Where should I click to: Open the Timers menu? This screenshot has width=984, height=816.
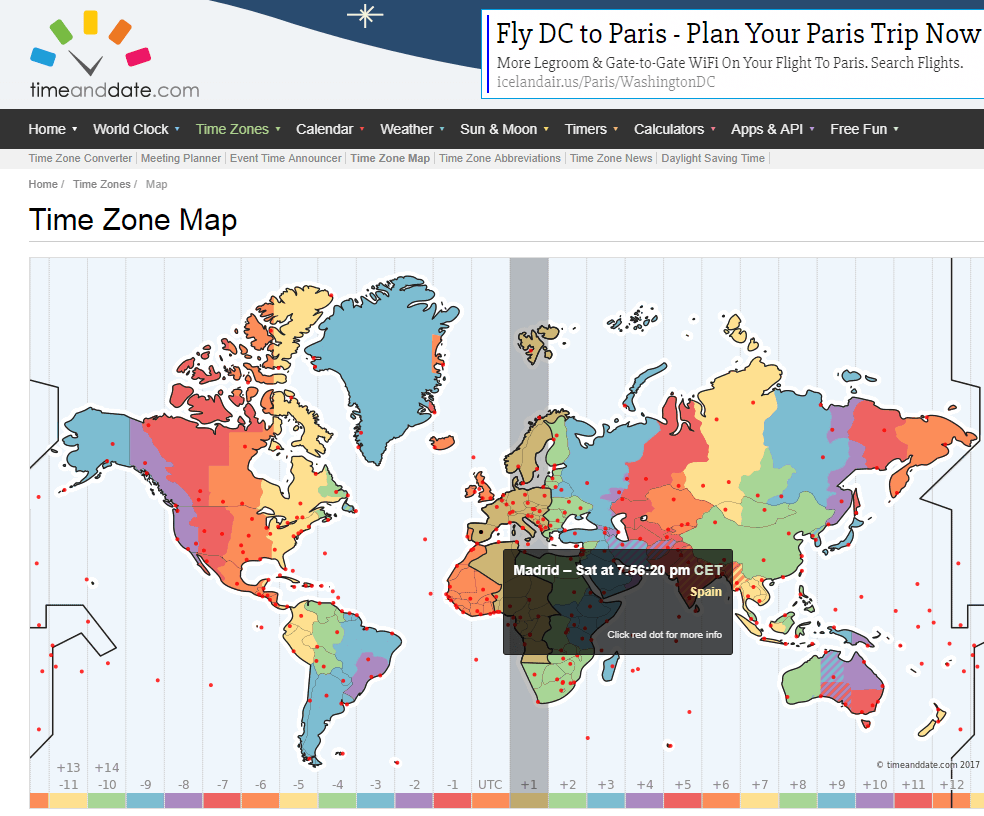click(586, 129)
